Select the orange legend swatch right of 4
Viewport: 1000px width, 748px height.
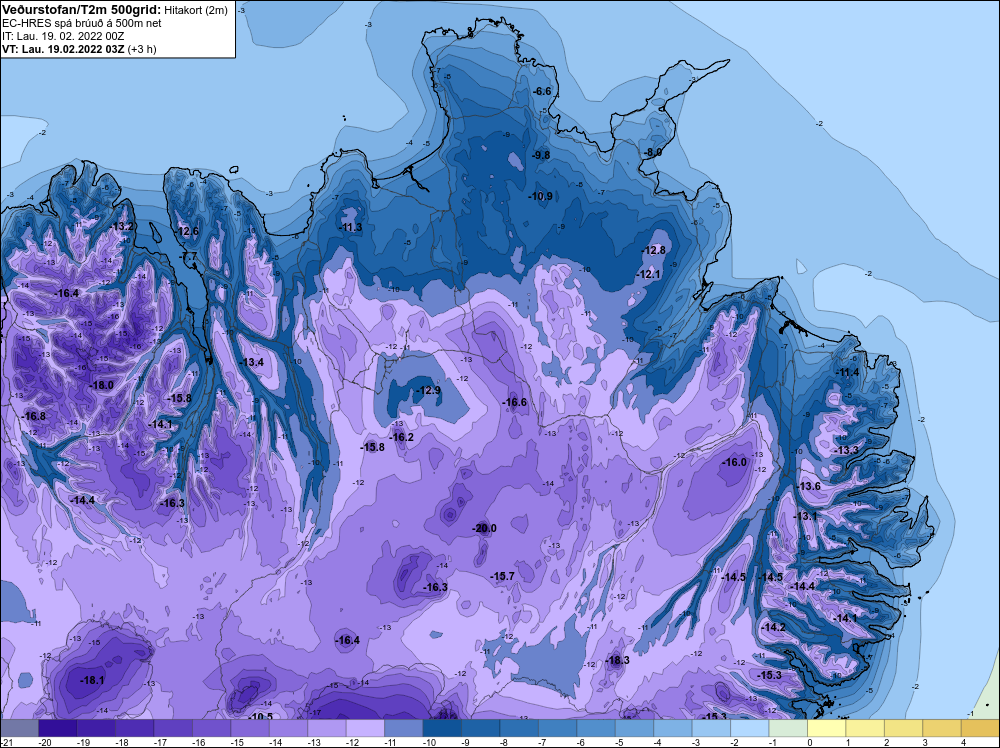pyautogui.click(x=980, y=728)
